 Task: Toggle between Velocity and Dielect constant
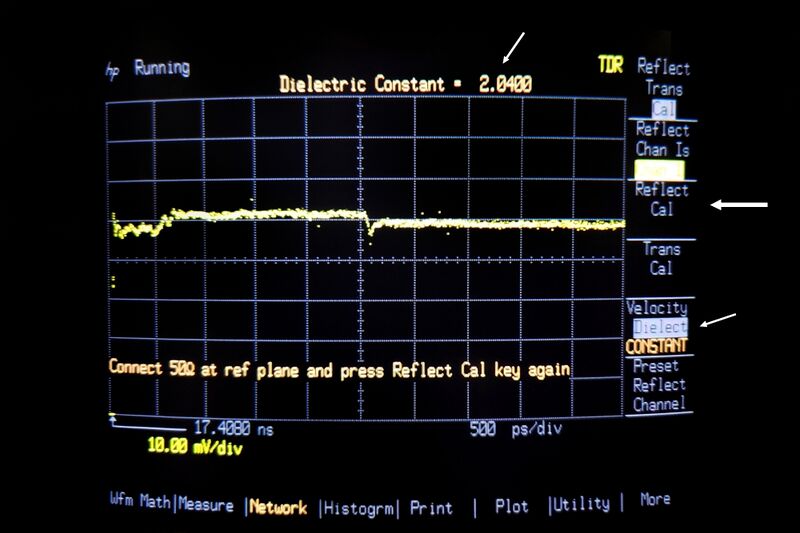658,327
